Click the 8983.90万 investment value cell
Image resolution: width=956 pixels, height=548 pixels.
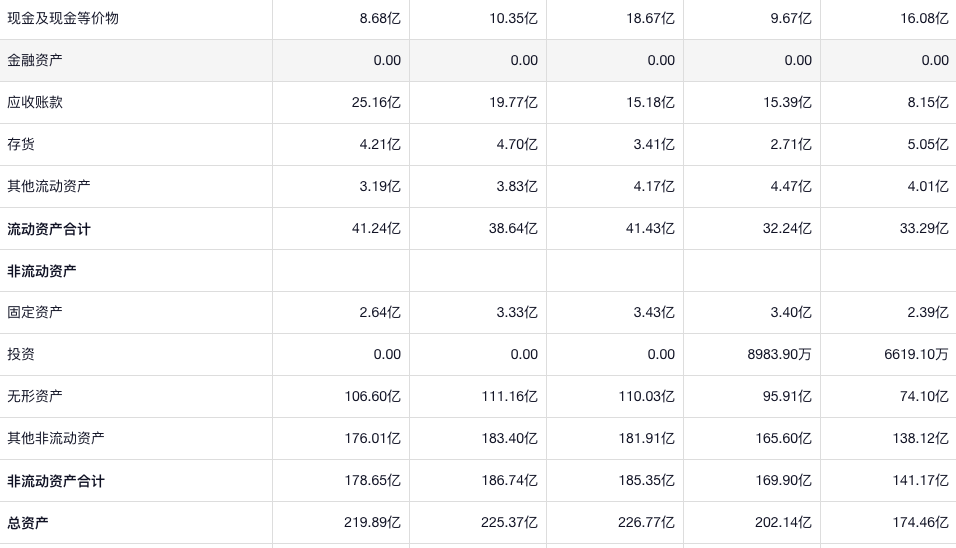(779, 354)
